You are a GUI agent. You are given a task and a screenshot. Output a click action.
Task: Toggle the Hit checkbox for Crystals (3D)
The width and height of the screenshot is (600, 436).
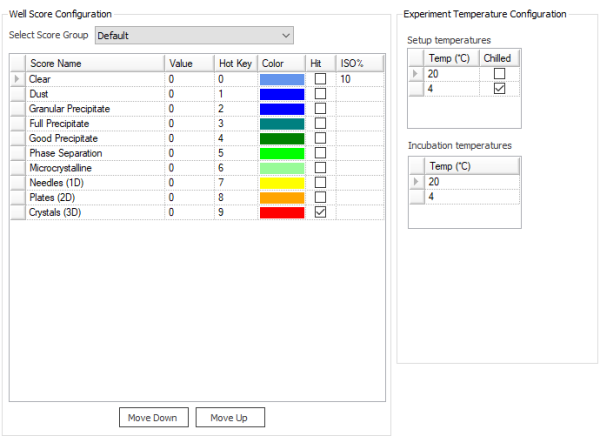tap(321, 213)
